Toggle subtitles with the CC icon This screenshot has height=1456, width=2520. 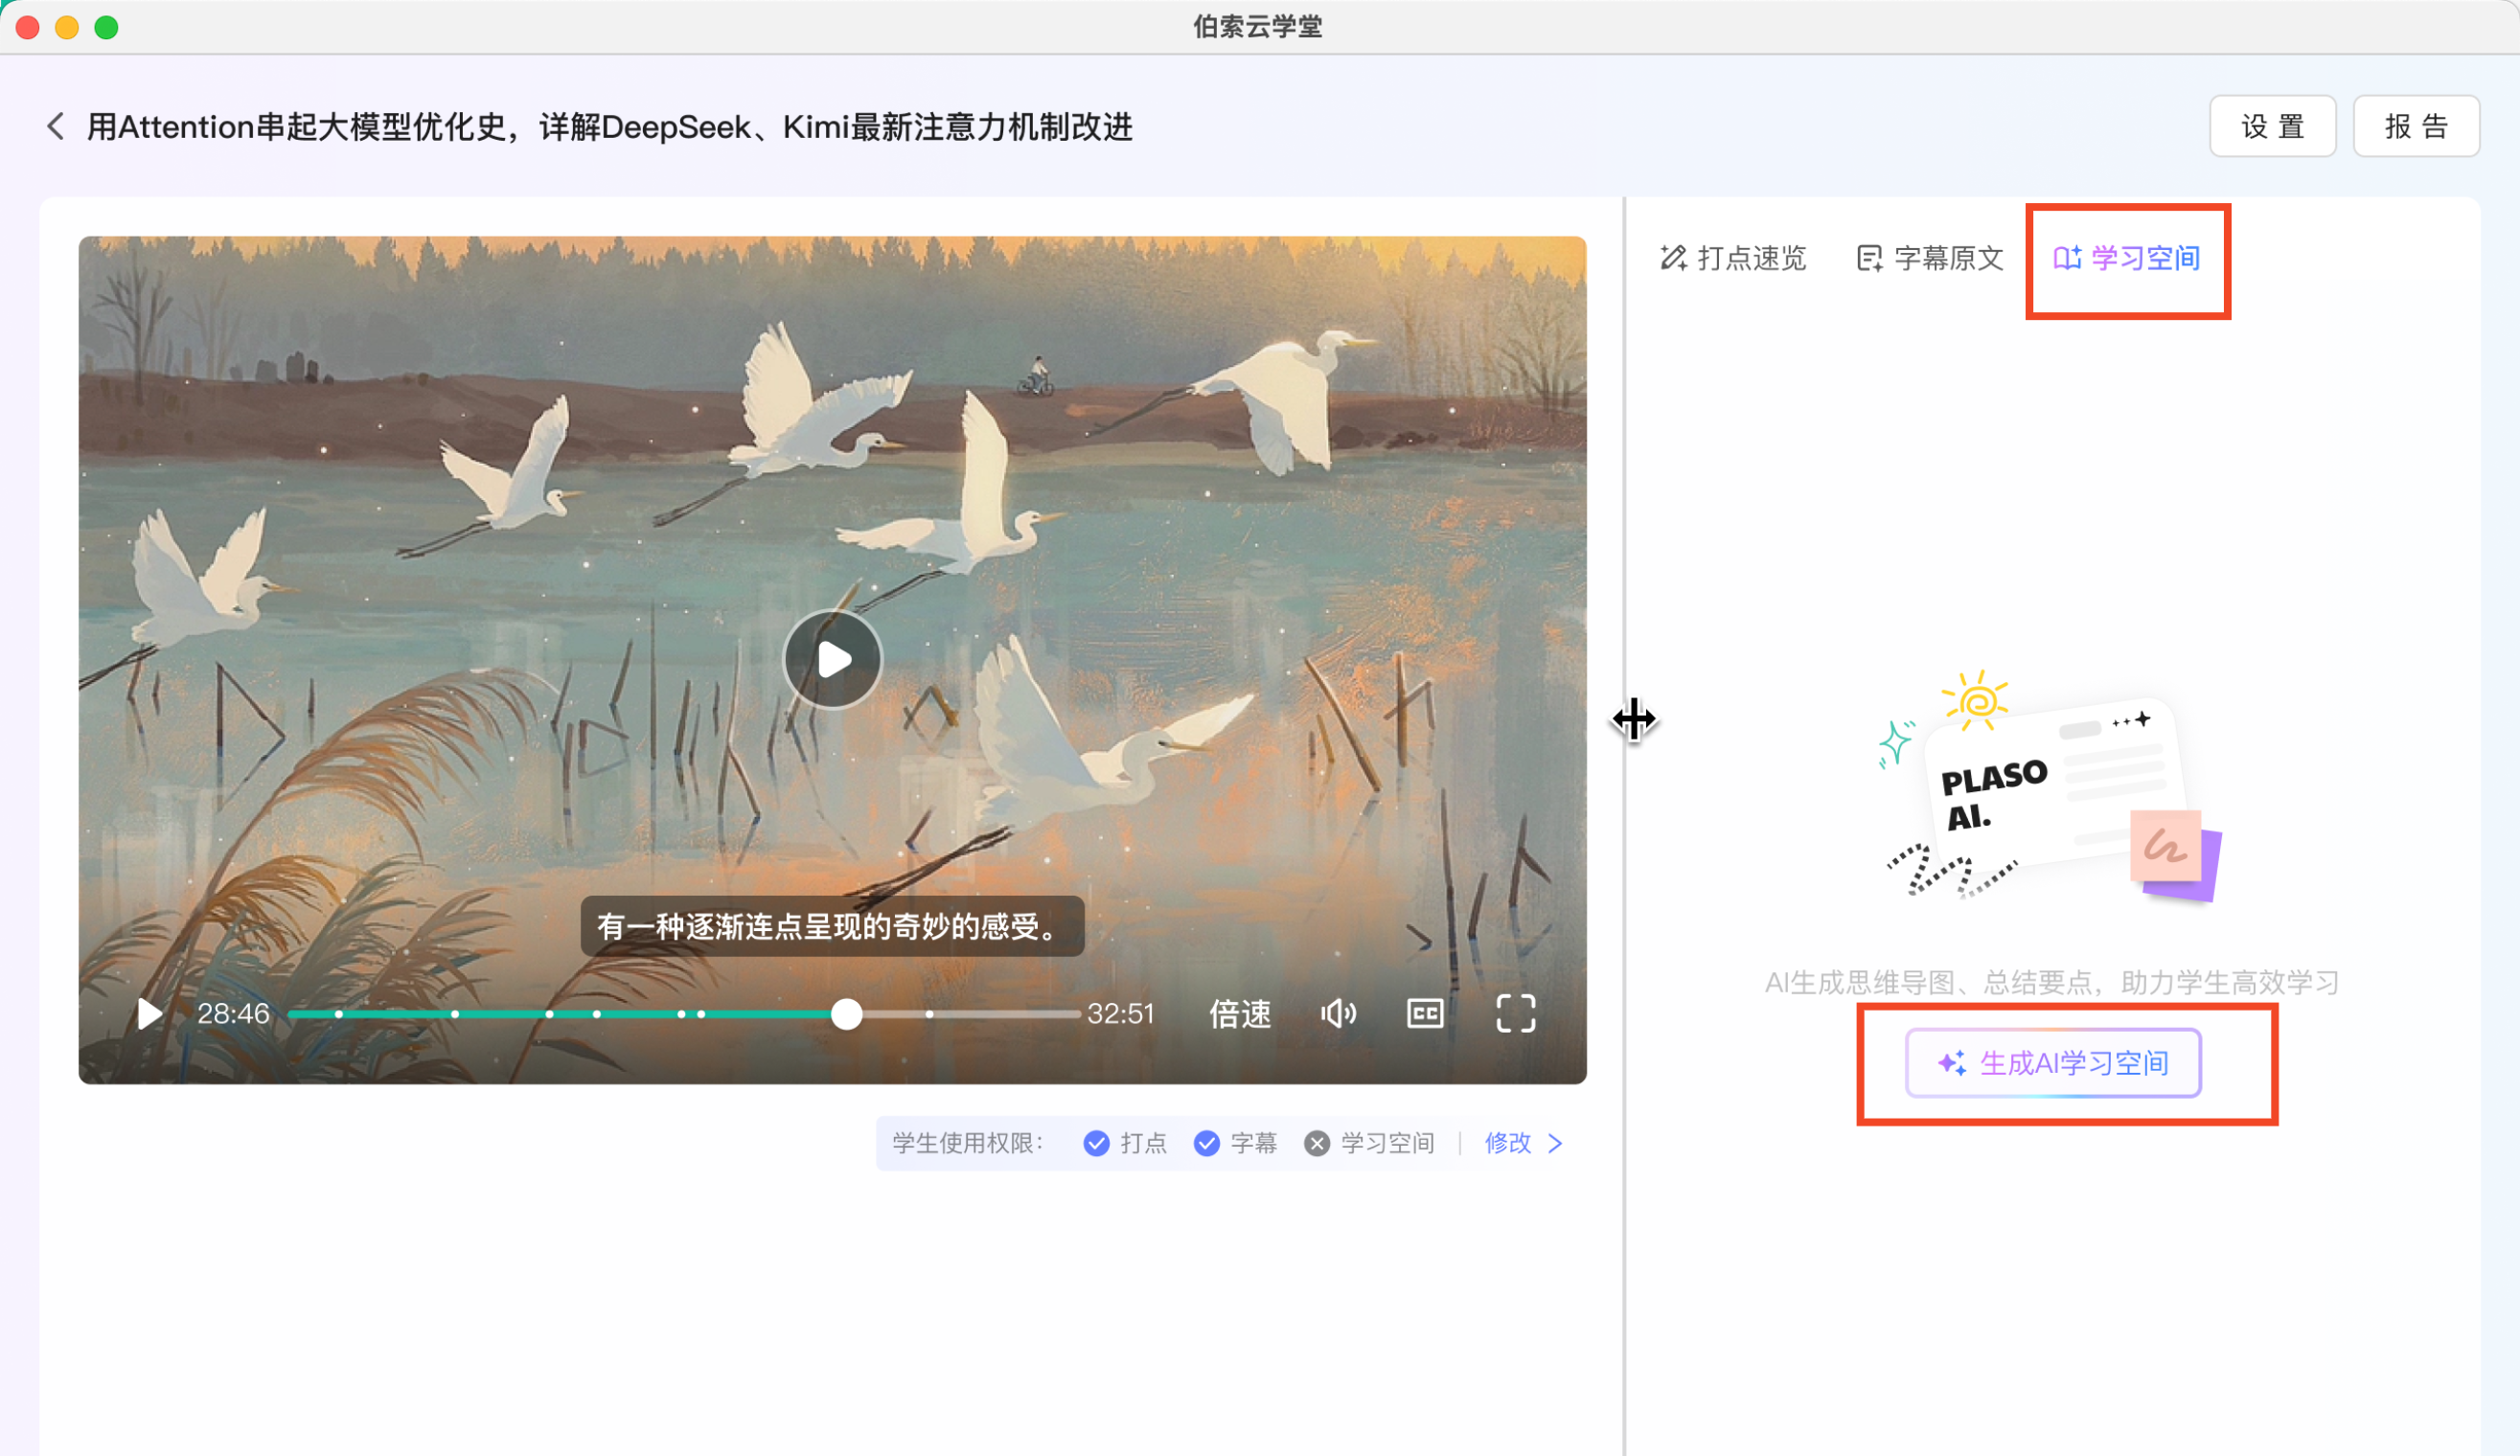[x=1425, y=1014]
